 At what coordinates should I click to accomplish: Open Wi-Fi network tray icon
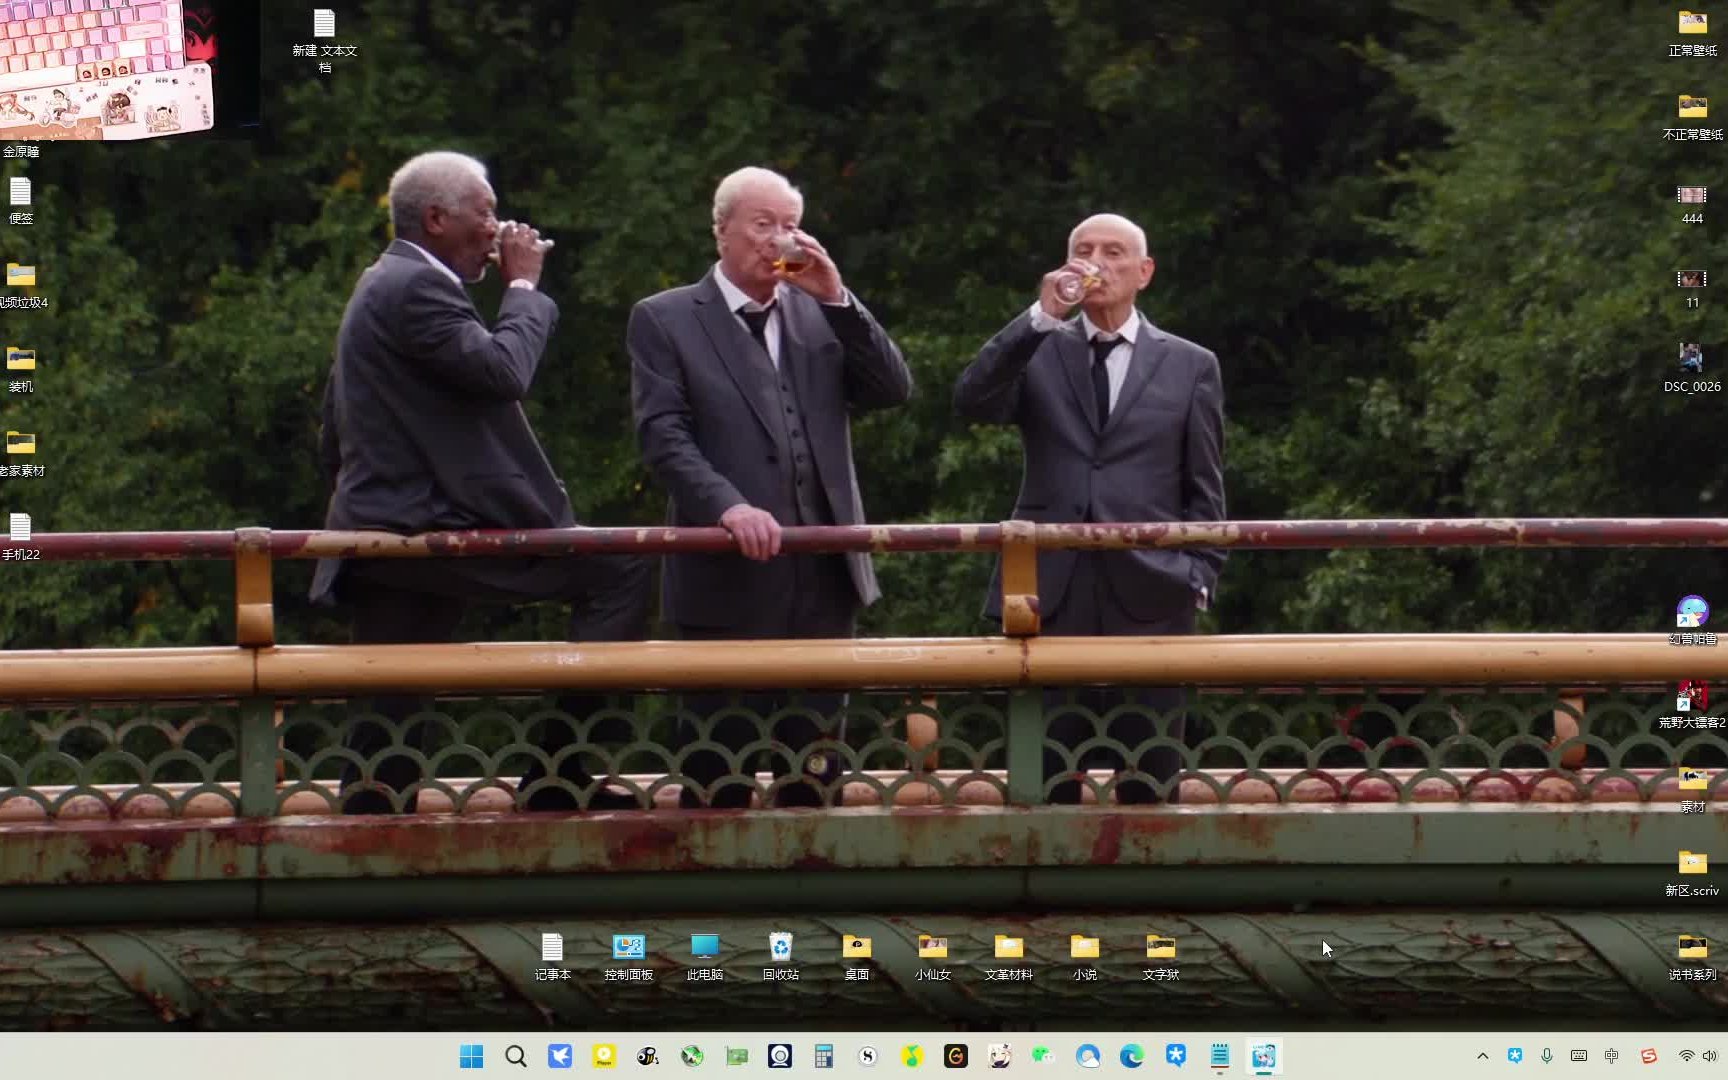point(1686,1056)
